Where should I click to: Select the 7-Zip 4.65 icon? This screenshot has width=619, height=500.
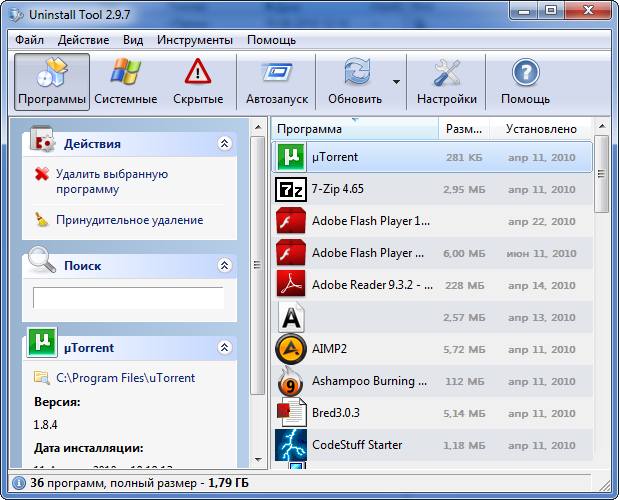(x=291, y=189)
